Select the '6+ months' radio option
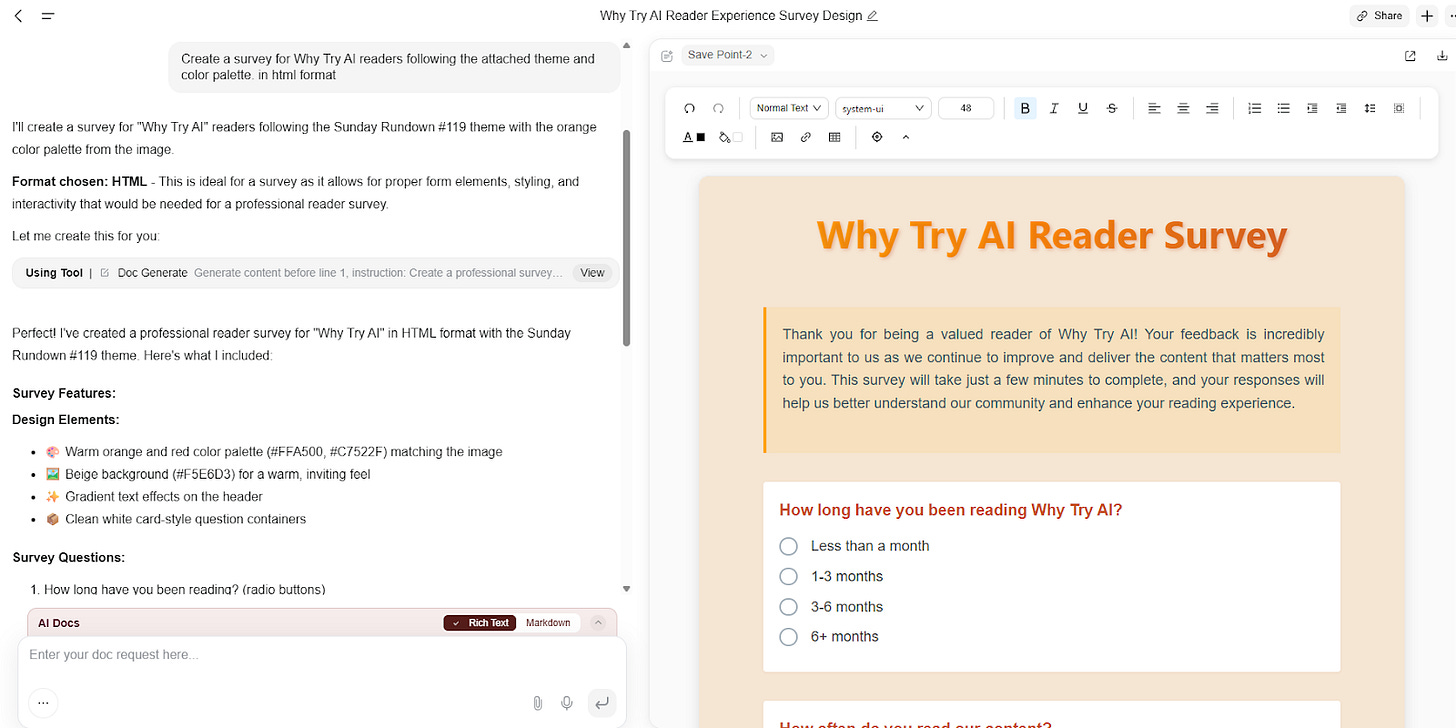This screenshot has width=1456, height=728. tap(788, 636)
